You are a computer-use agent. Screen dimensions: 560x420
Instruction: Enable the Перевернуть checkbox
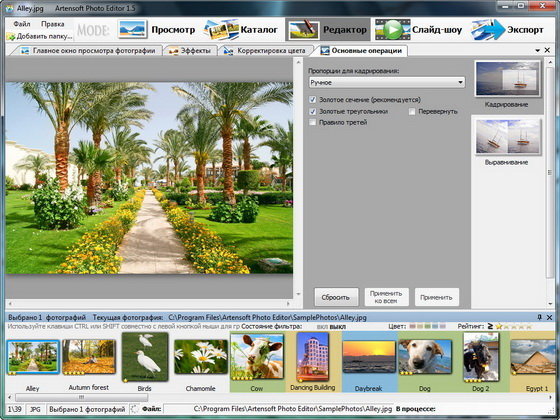point(412,111)
